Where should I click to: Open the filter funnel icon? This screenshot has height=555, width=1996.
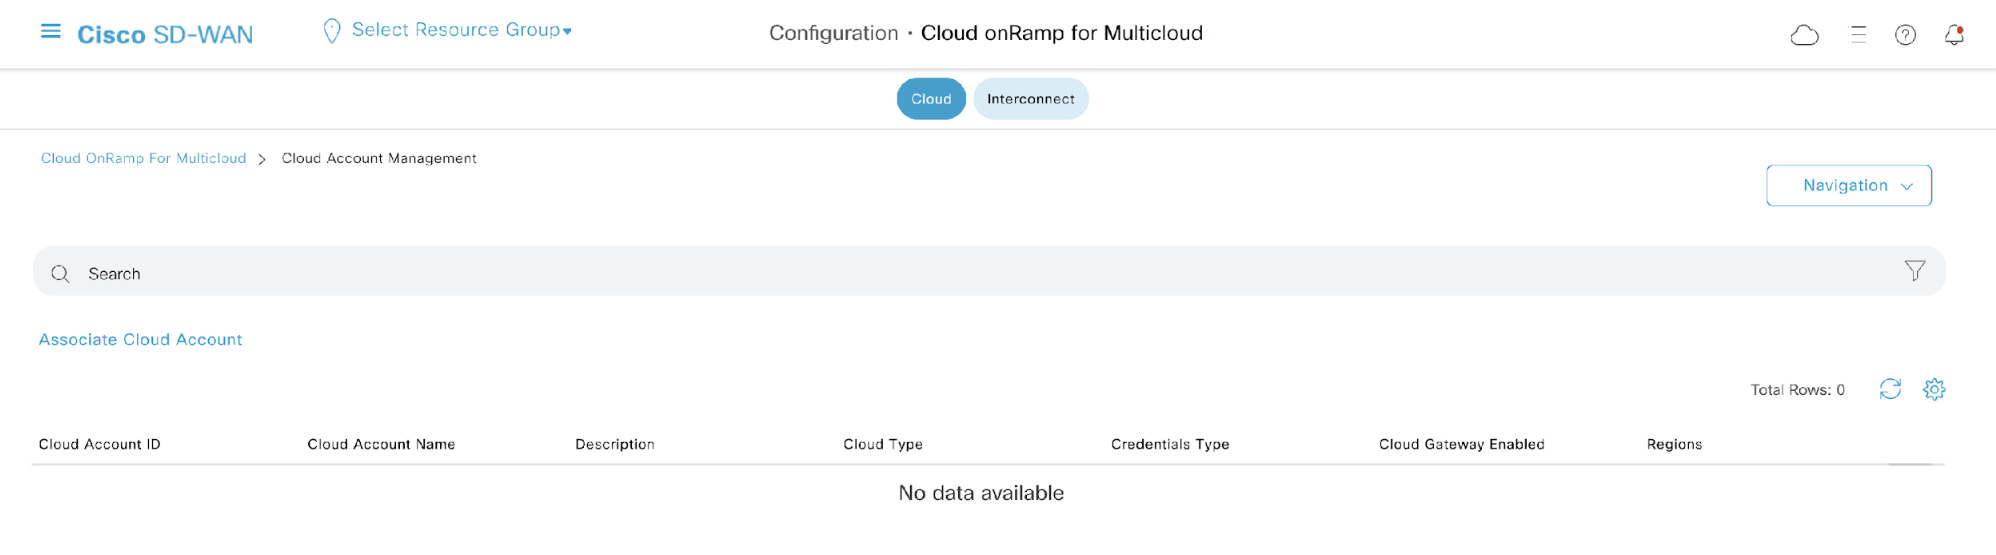[x=1915, y=271]
